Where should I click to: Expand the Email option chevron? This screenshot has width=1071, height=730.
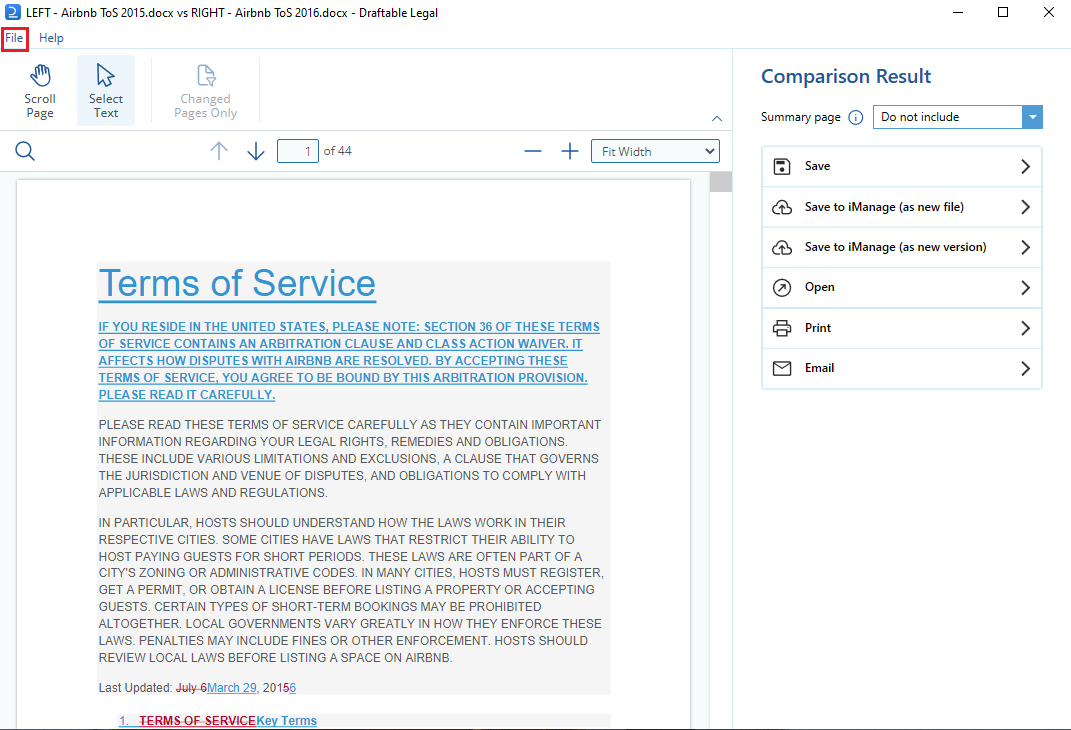(x=1025, y=369)
